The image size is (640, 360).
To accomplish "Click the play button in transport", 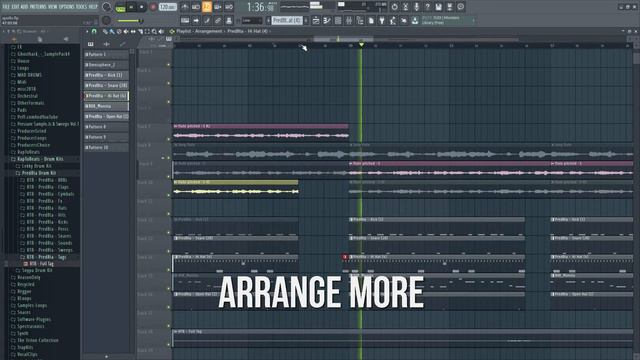I will [x=131, y=7].
